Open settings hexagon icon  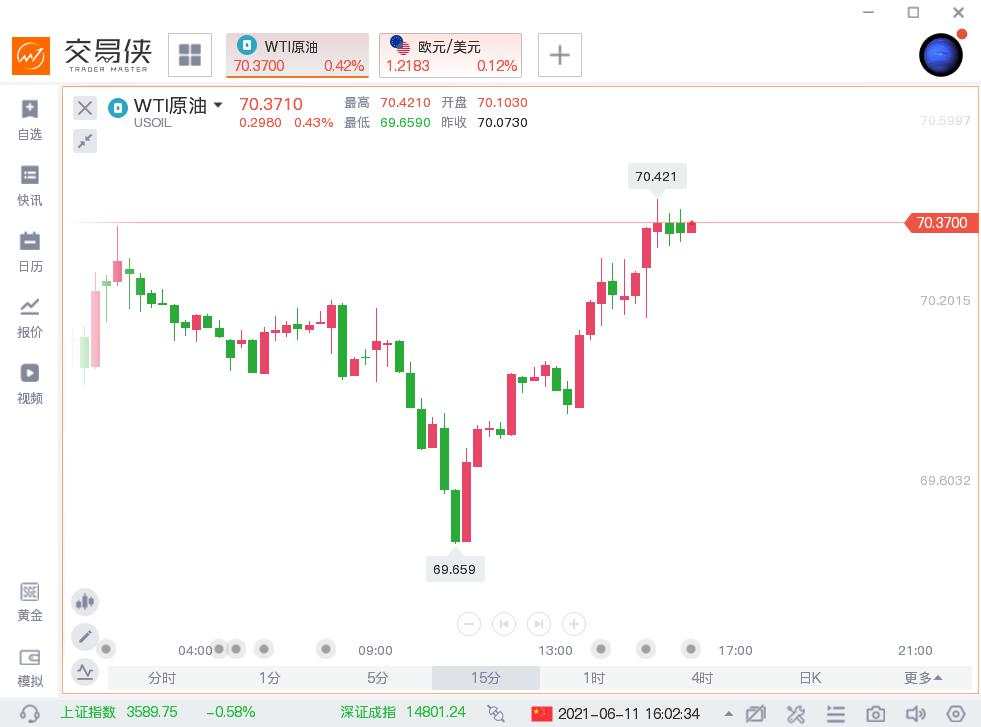point(956,713)
